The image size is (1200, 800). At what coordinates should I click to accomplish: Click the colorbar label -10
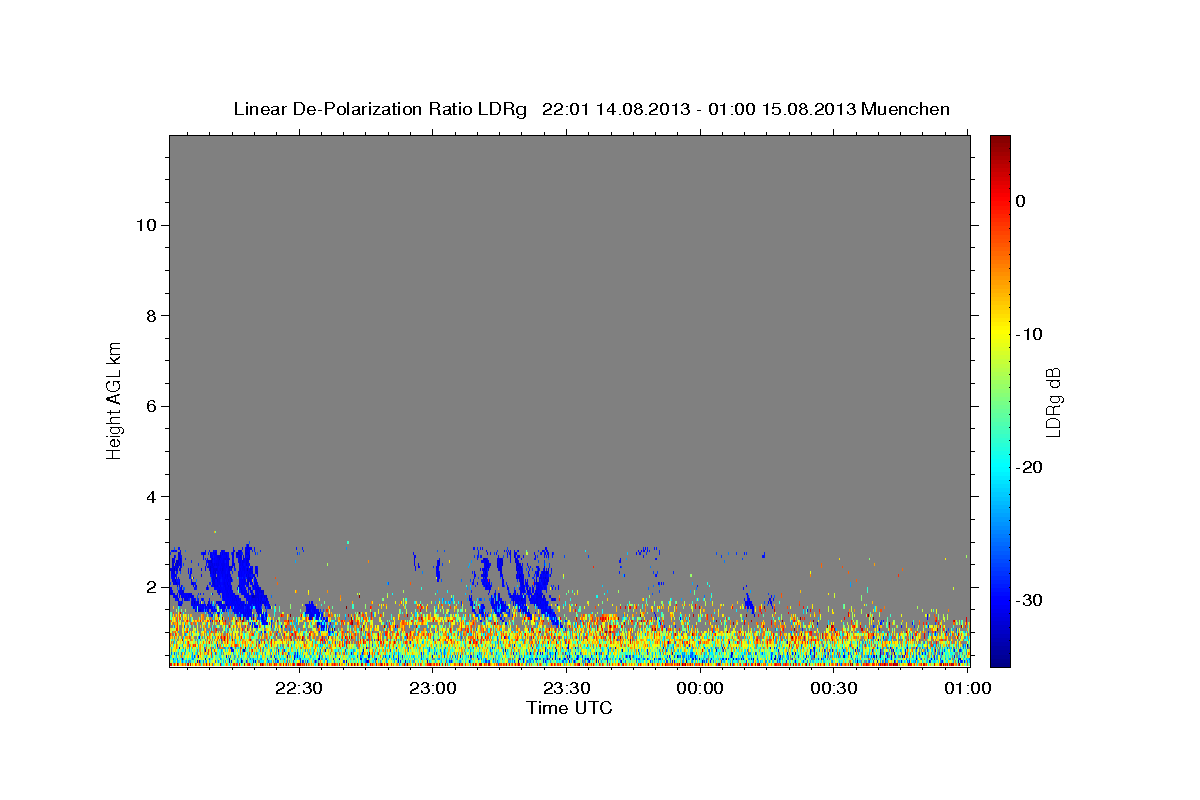click(1027, 334)
